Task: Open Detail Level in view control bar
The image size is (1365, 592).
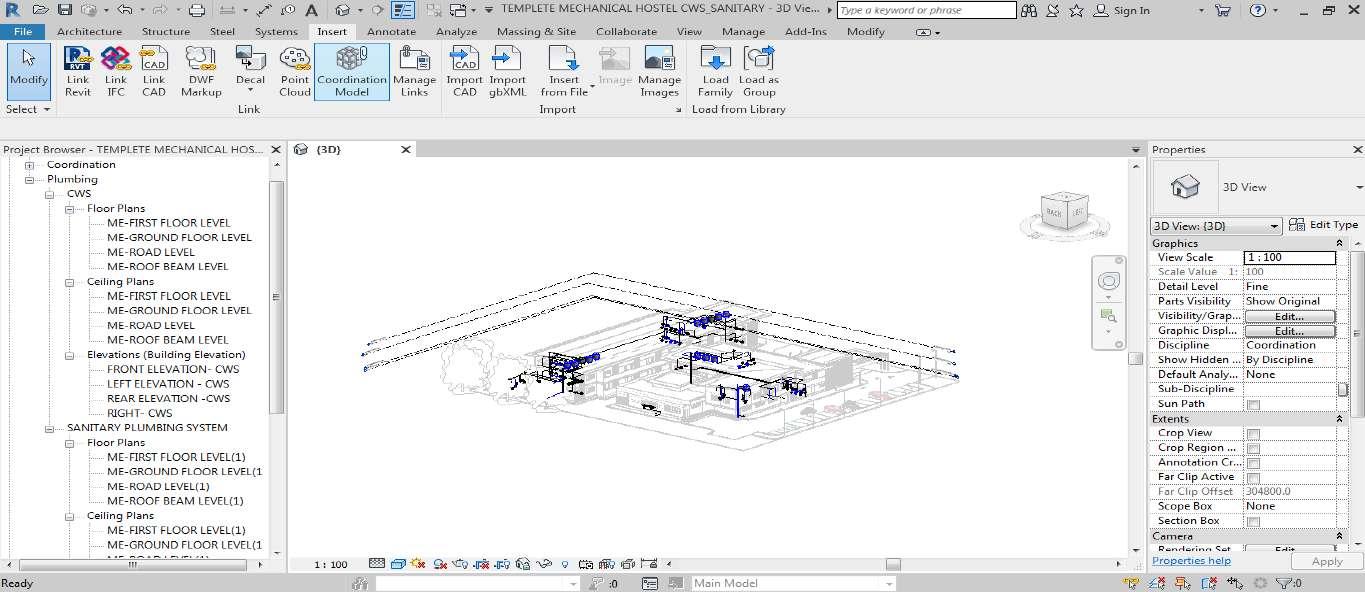Action: click(x=377, y=564)
